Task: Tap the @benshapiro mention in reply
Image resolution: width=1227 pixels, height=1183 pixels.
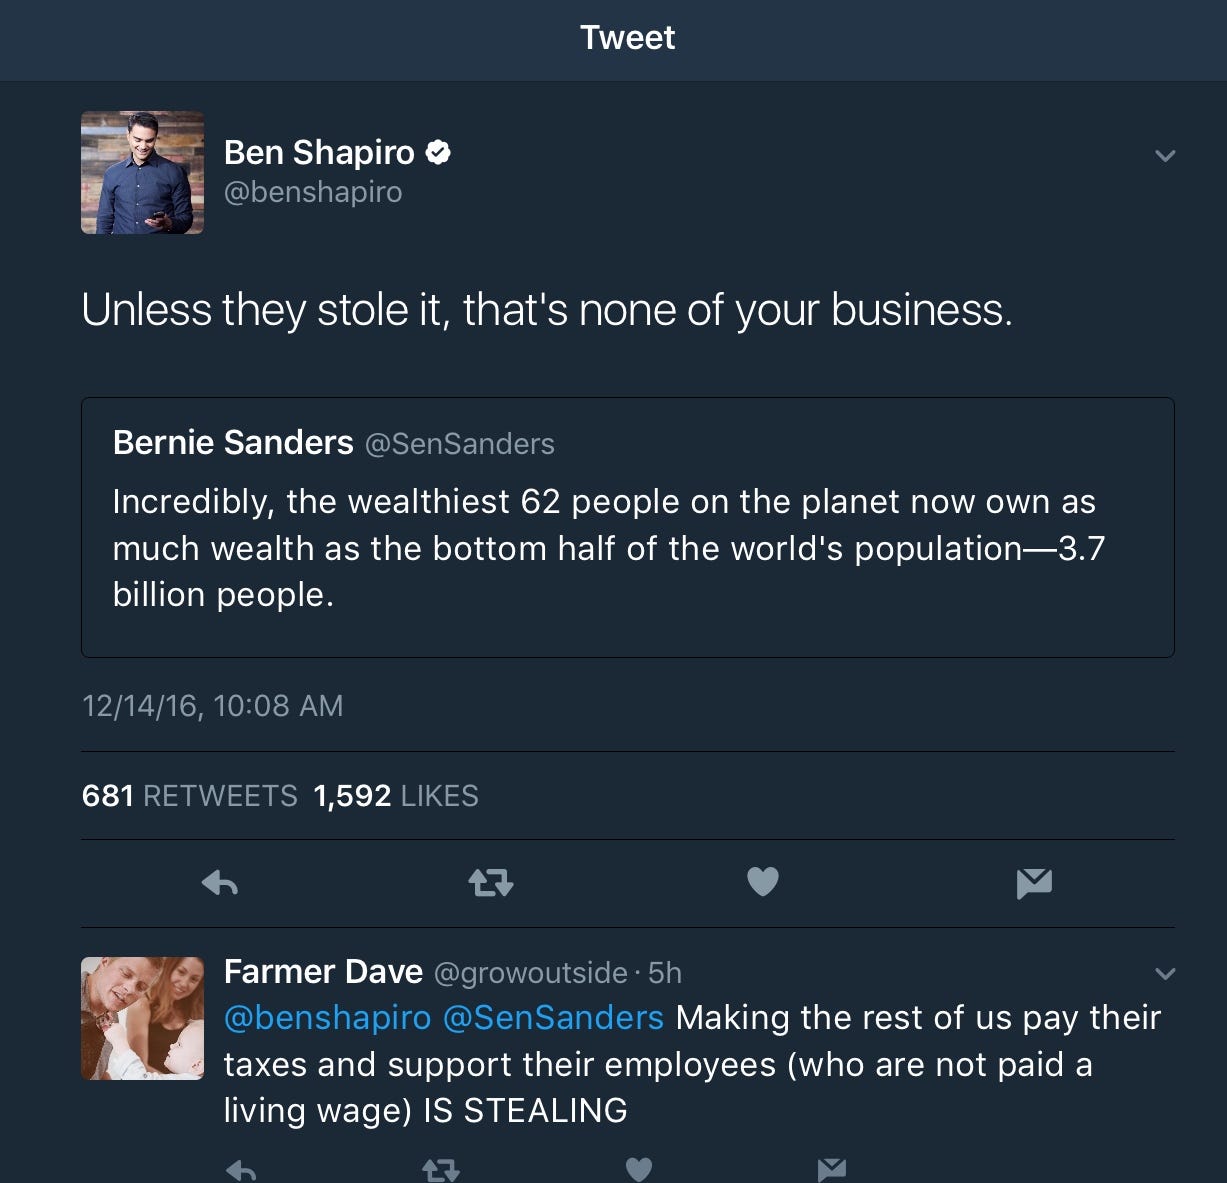Action: pos(328,1018)
